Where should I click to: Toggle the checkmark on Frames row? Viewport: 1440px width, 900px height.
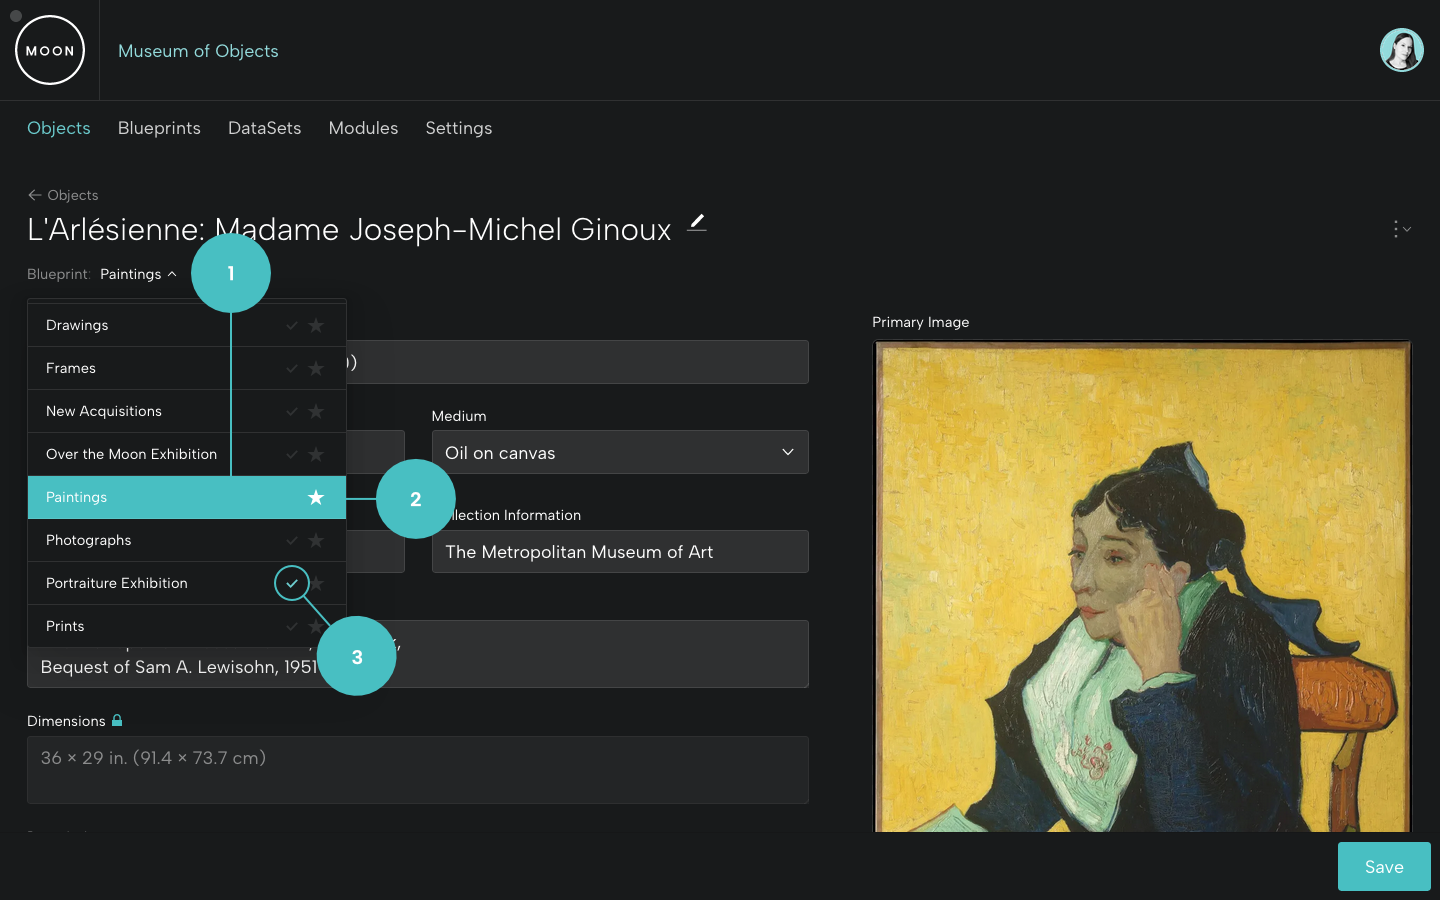tap(292, 368)
